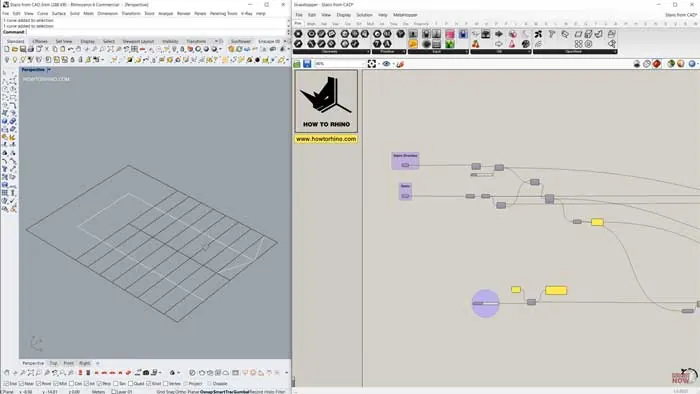
Task: Toggle Osnap in the Rhino status bar
Action: point(206,392)
